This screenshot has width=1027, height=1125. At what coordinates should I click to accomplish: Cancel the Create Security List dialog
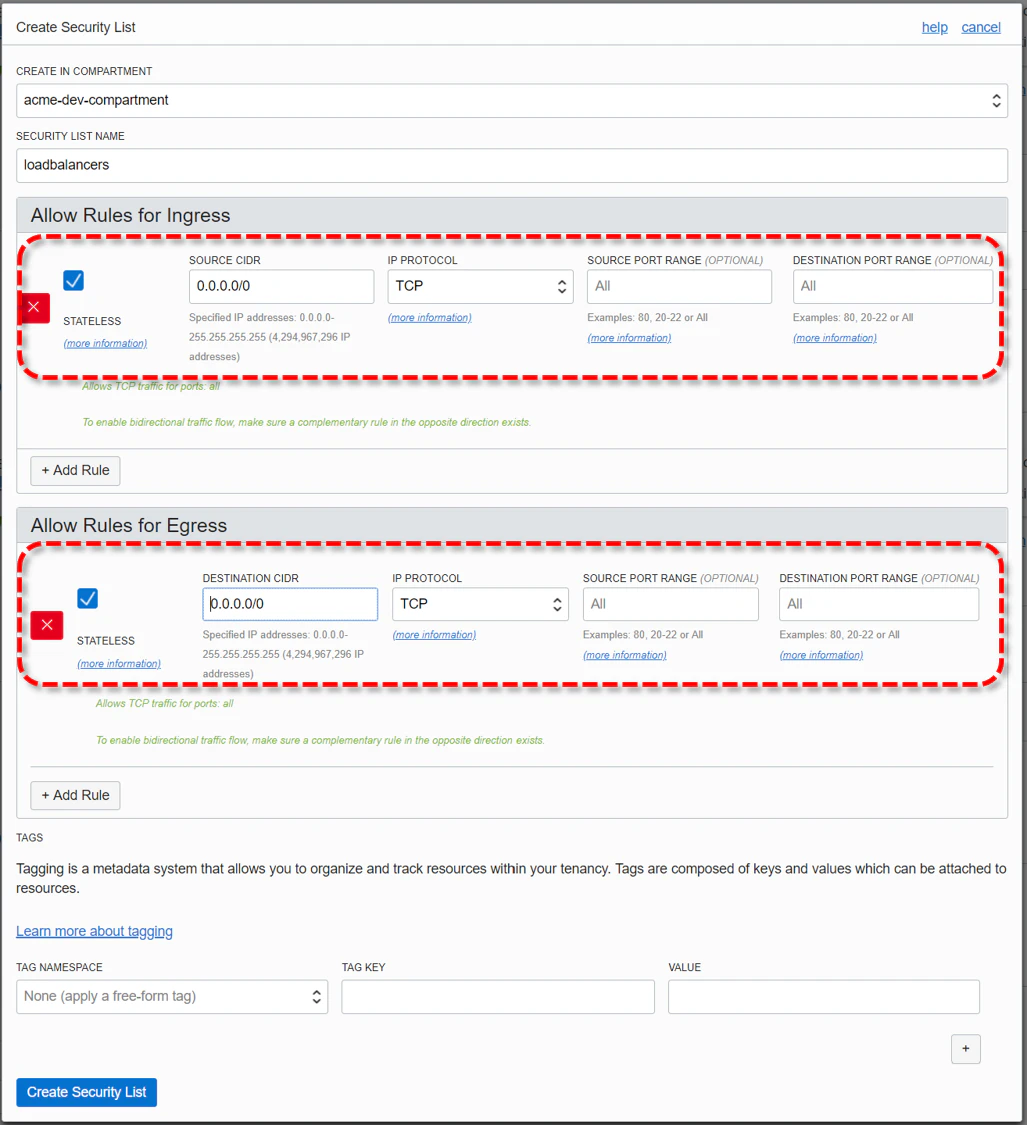(x=981, y=27)
